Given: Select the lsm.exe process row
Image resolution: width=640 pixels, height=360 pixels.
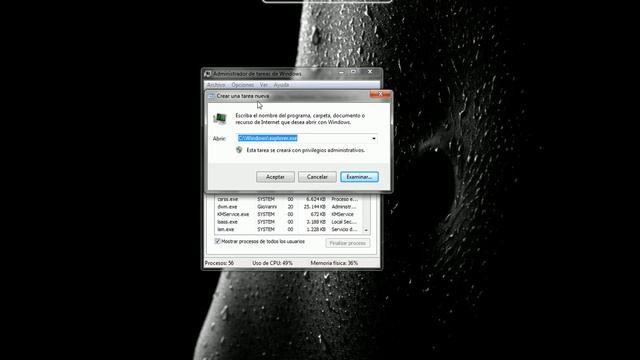Looking at the screenshot, I should coord(289,229).
